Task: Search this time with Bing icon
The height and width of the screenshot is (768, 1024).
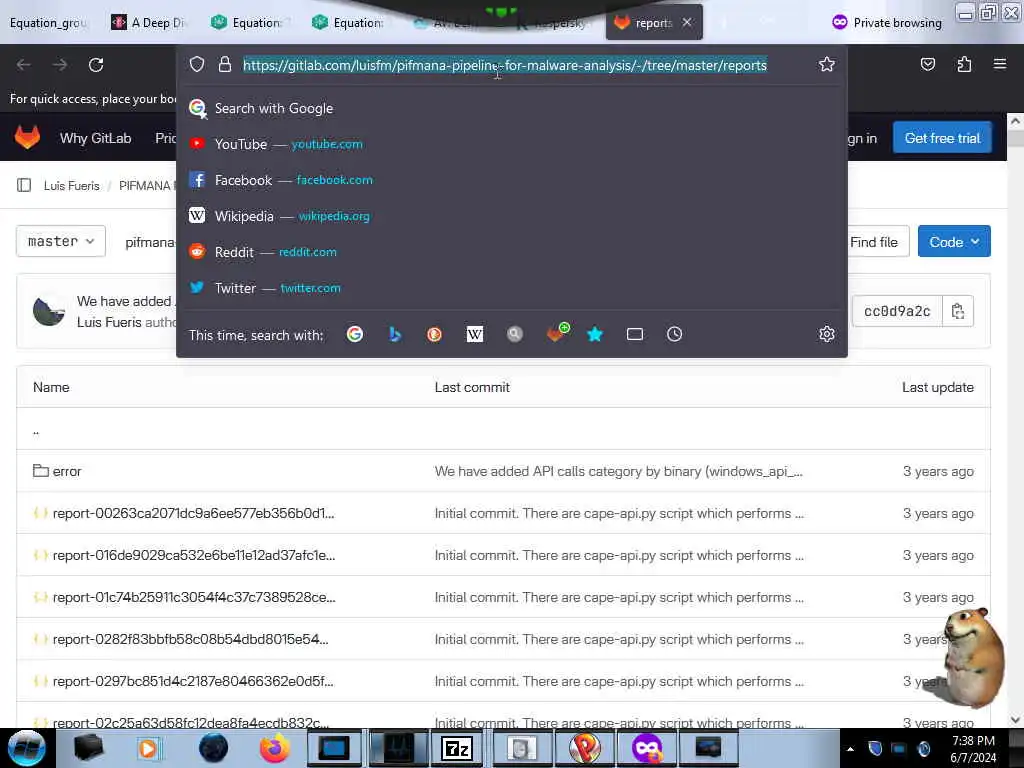Action: [x=394, y=334]
